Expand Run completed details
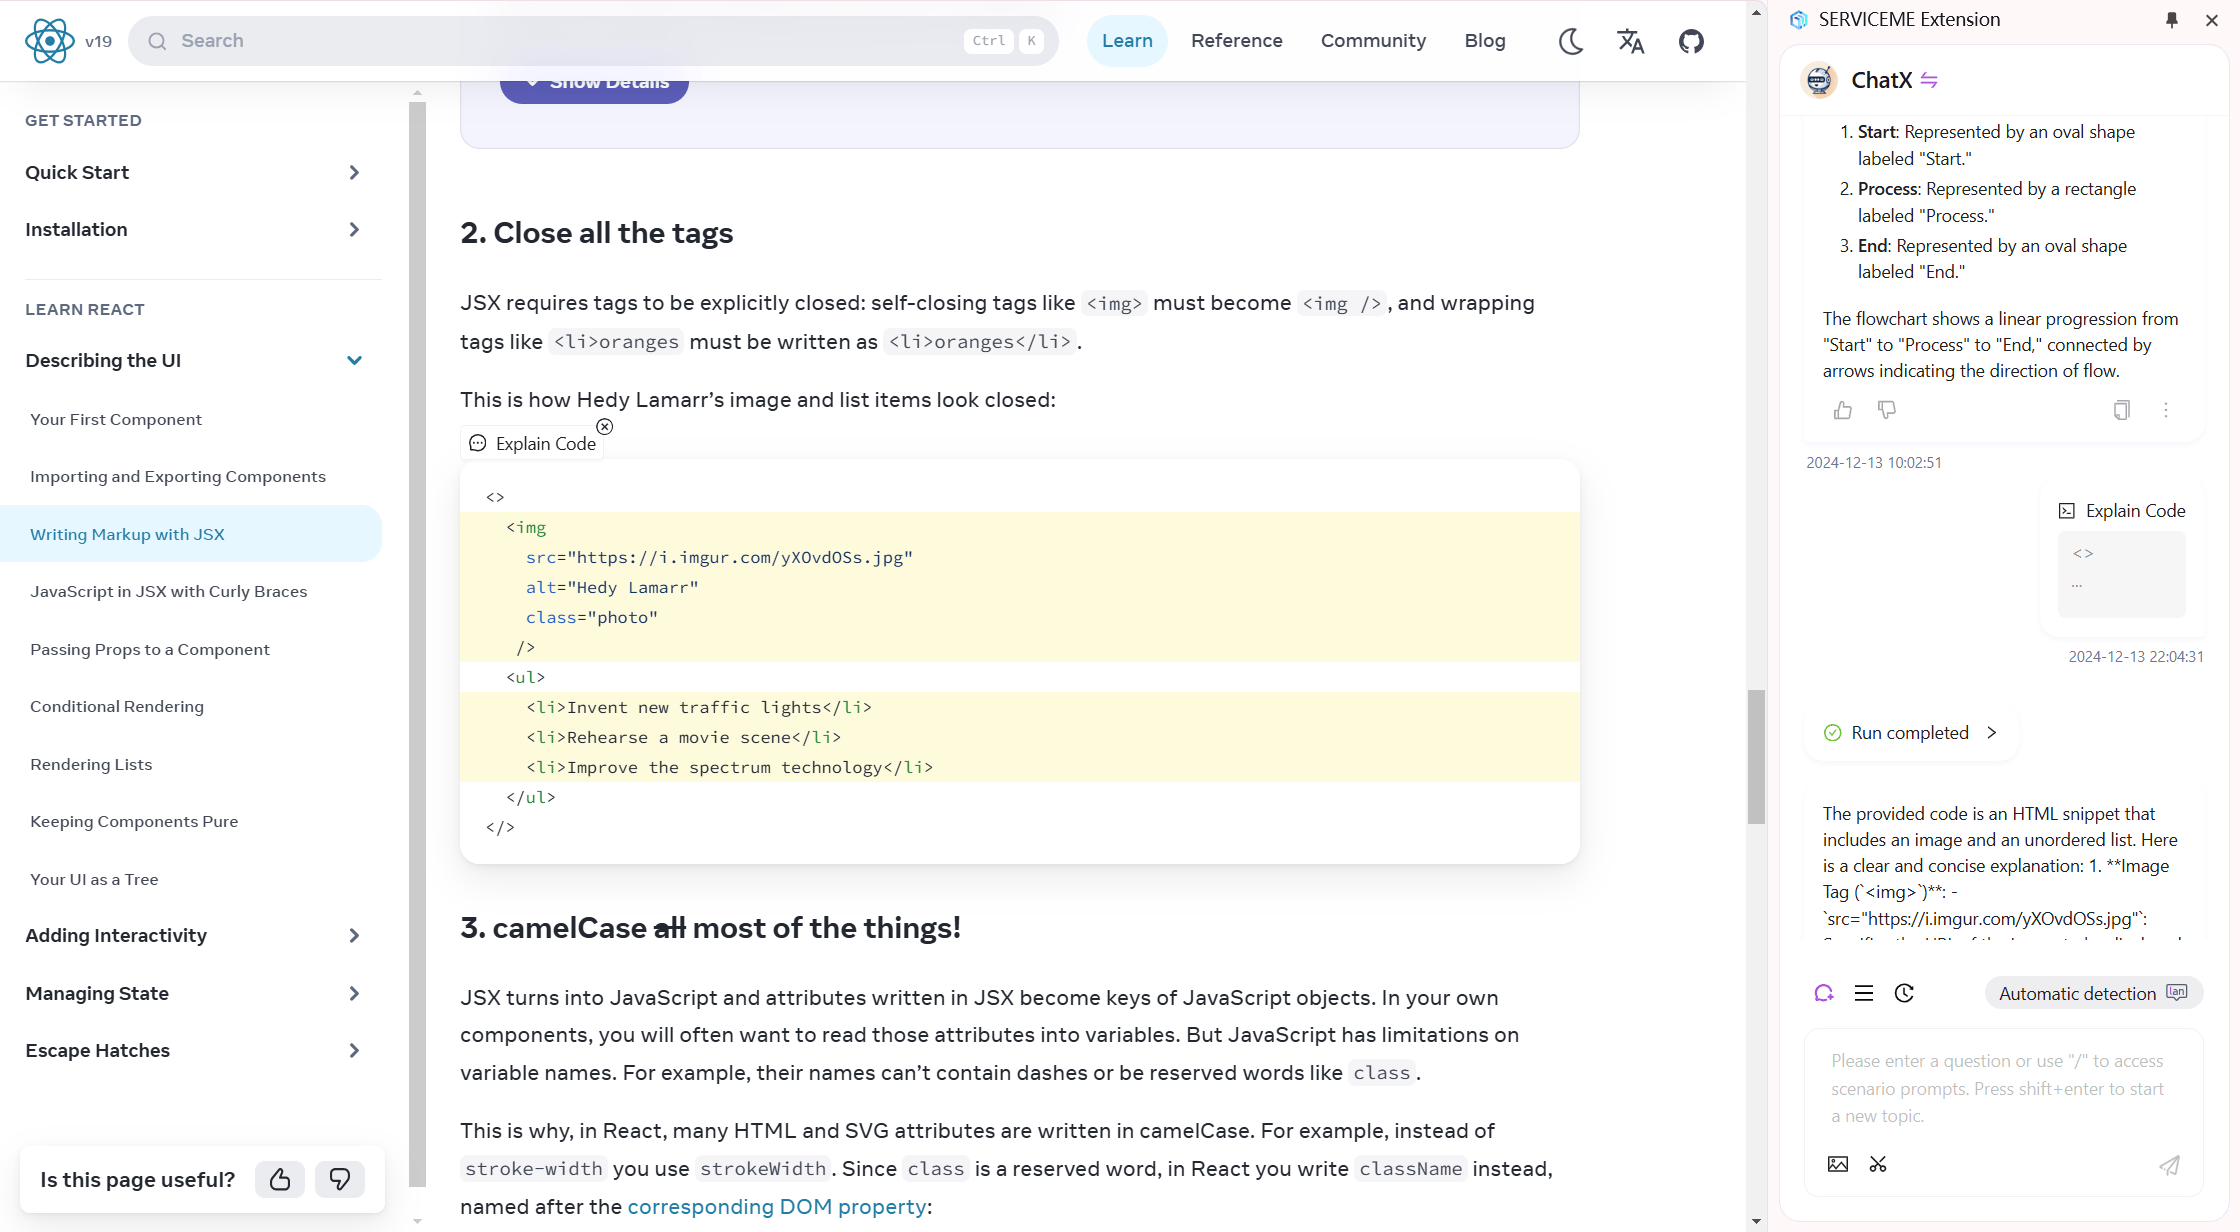 [x=1991, y=733]
